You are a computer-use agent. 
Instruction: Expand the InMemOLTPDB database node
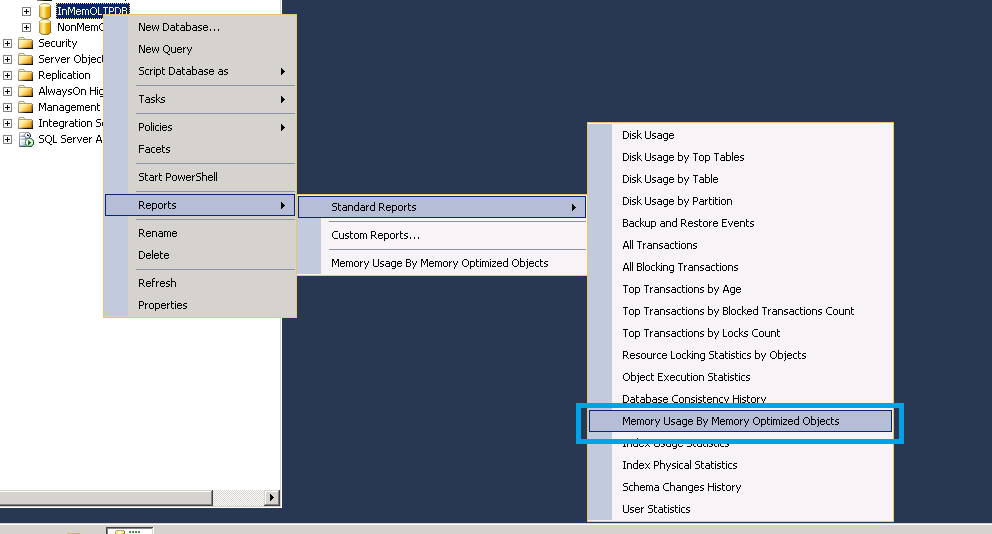(x=27, y=11)
